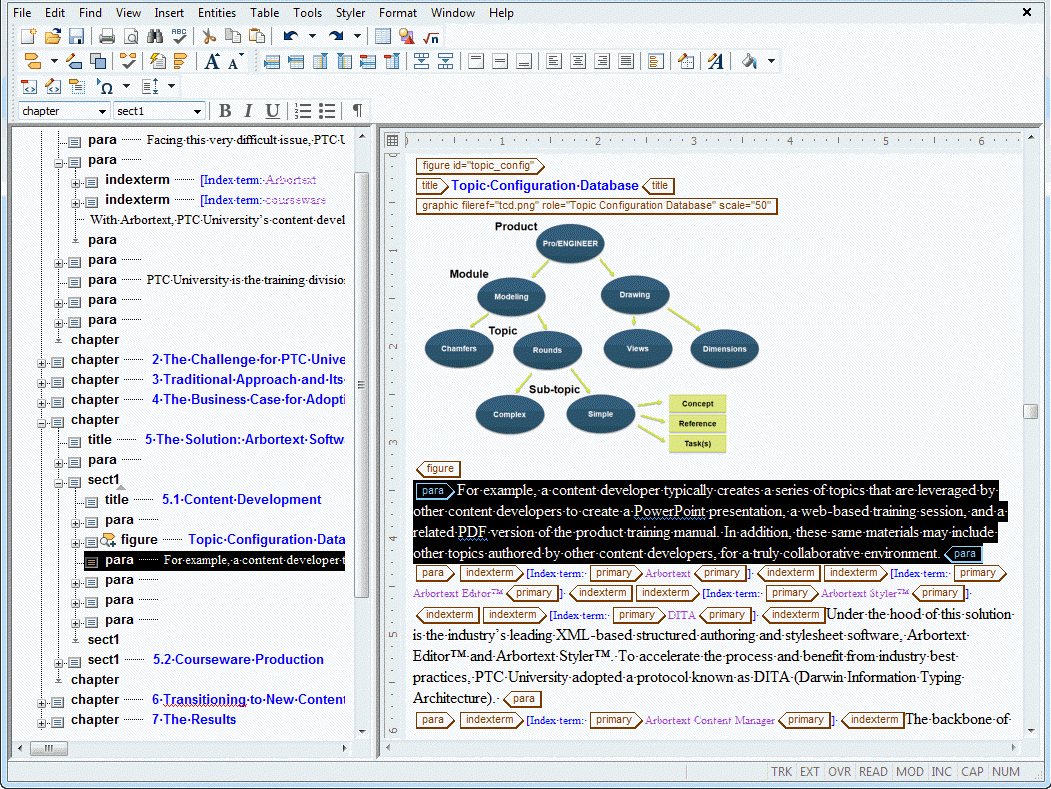Viewport: 1051px width, 789px height.
Task: Insert an equation with the square root icon
Action: (x=430, y=37)
